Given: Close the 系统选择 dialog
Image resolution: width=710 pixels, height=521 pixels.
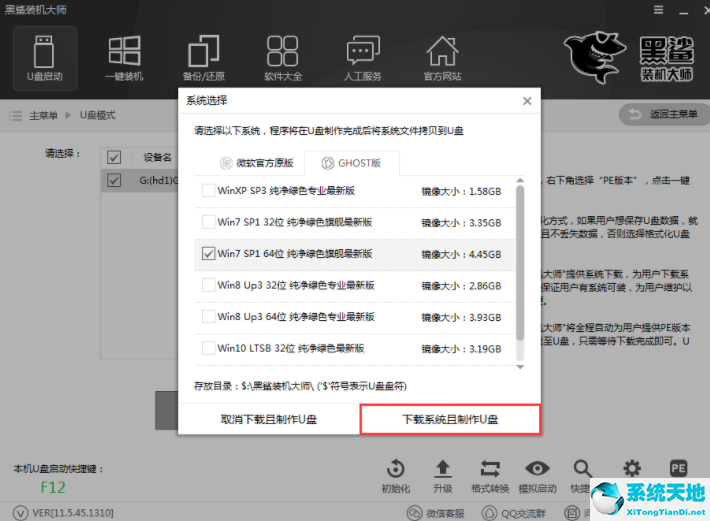Looking at the screenshot, I should (527, 101).
